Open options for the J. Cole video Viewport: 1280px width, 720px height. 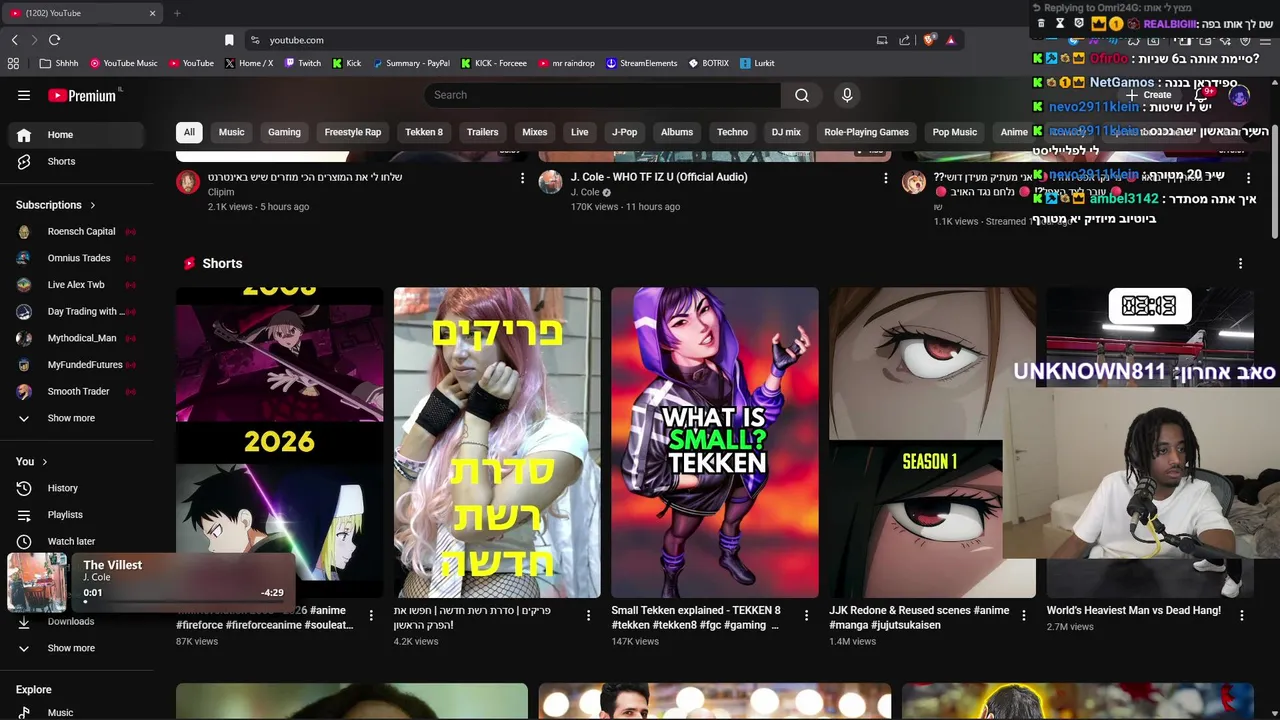[x=885, y=178]
